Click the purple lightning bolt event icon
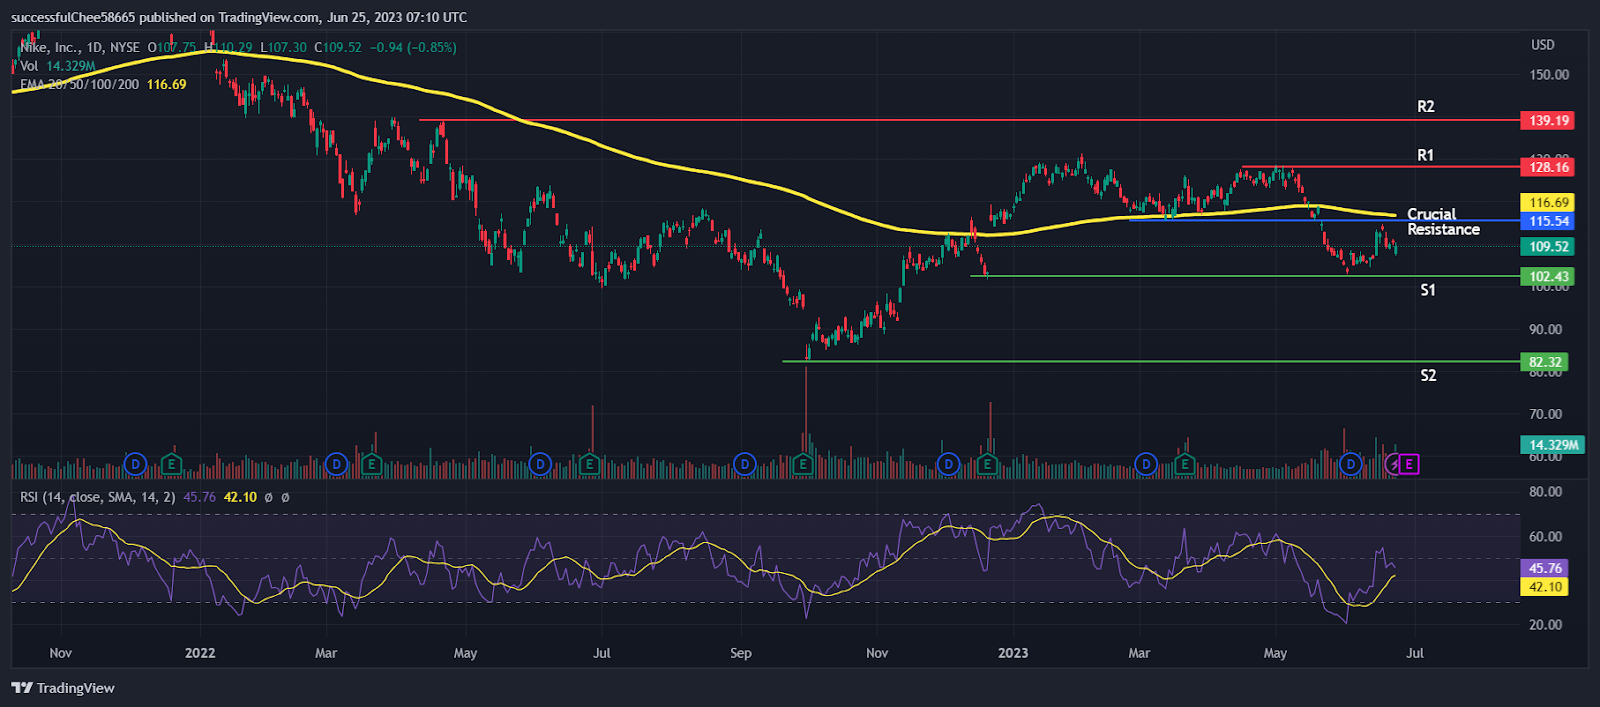1600x707 pixels. coord(1394,464)
